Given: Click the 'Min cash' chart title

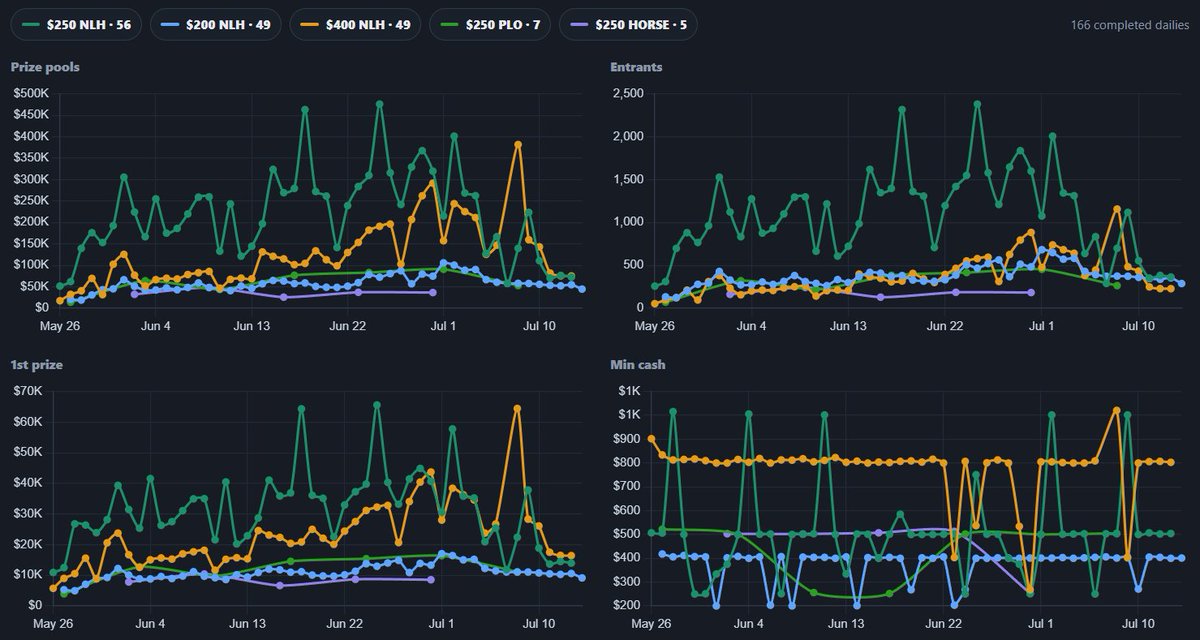Looking at the screenshot, I should [x=638, y=365].
